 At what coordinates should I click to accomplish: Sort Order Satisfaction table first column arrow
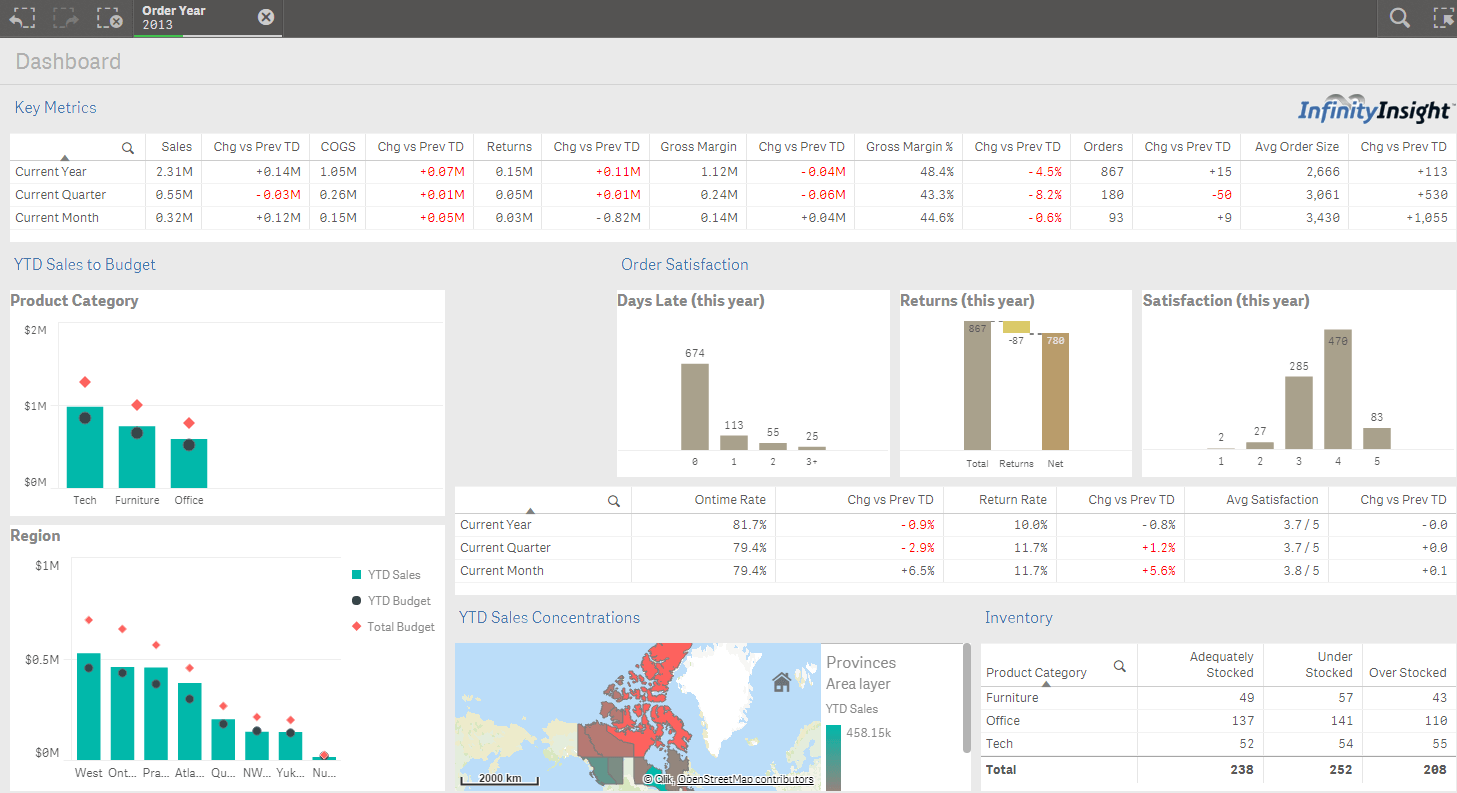pos(530,510)
